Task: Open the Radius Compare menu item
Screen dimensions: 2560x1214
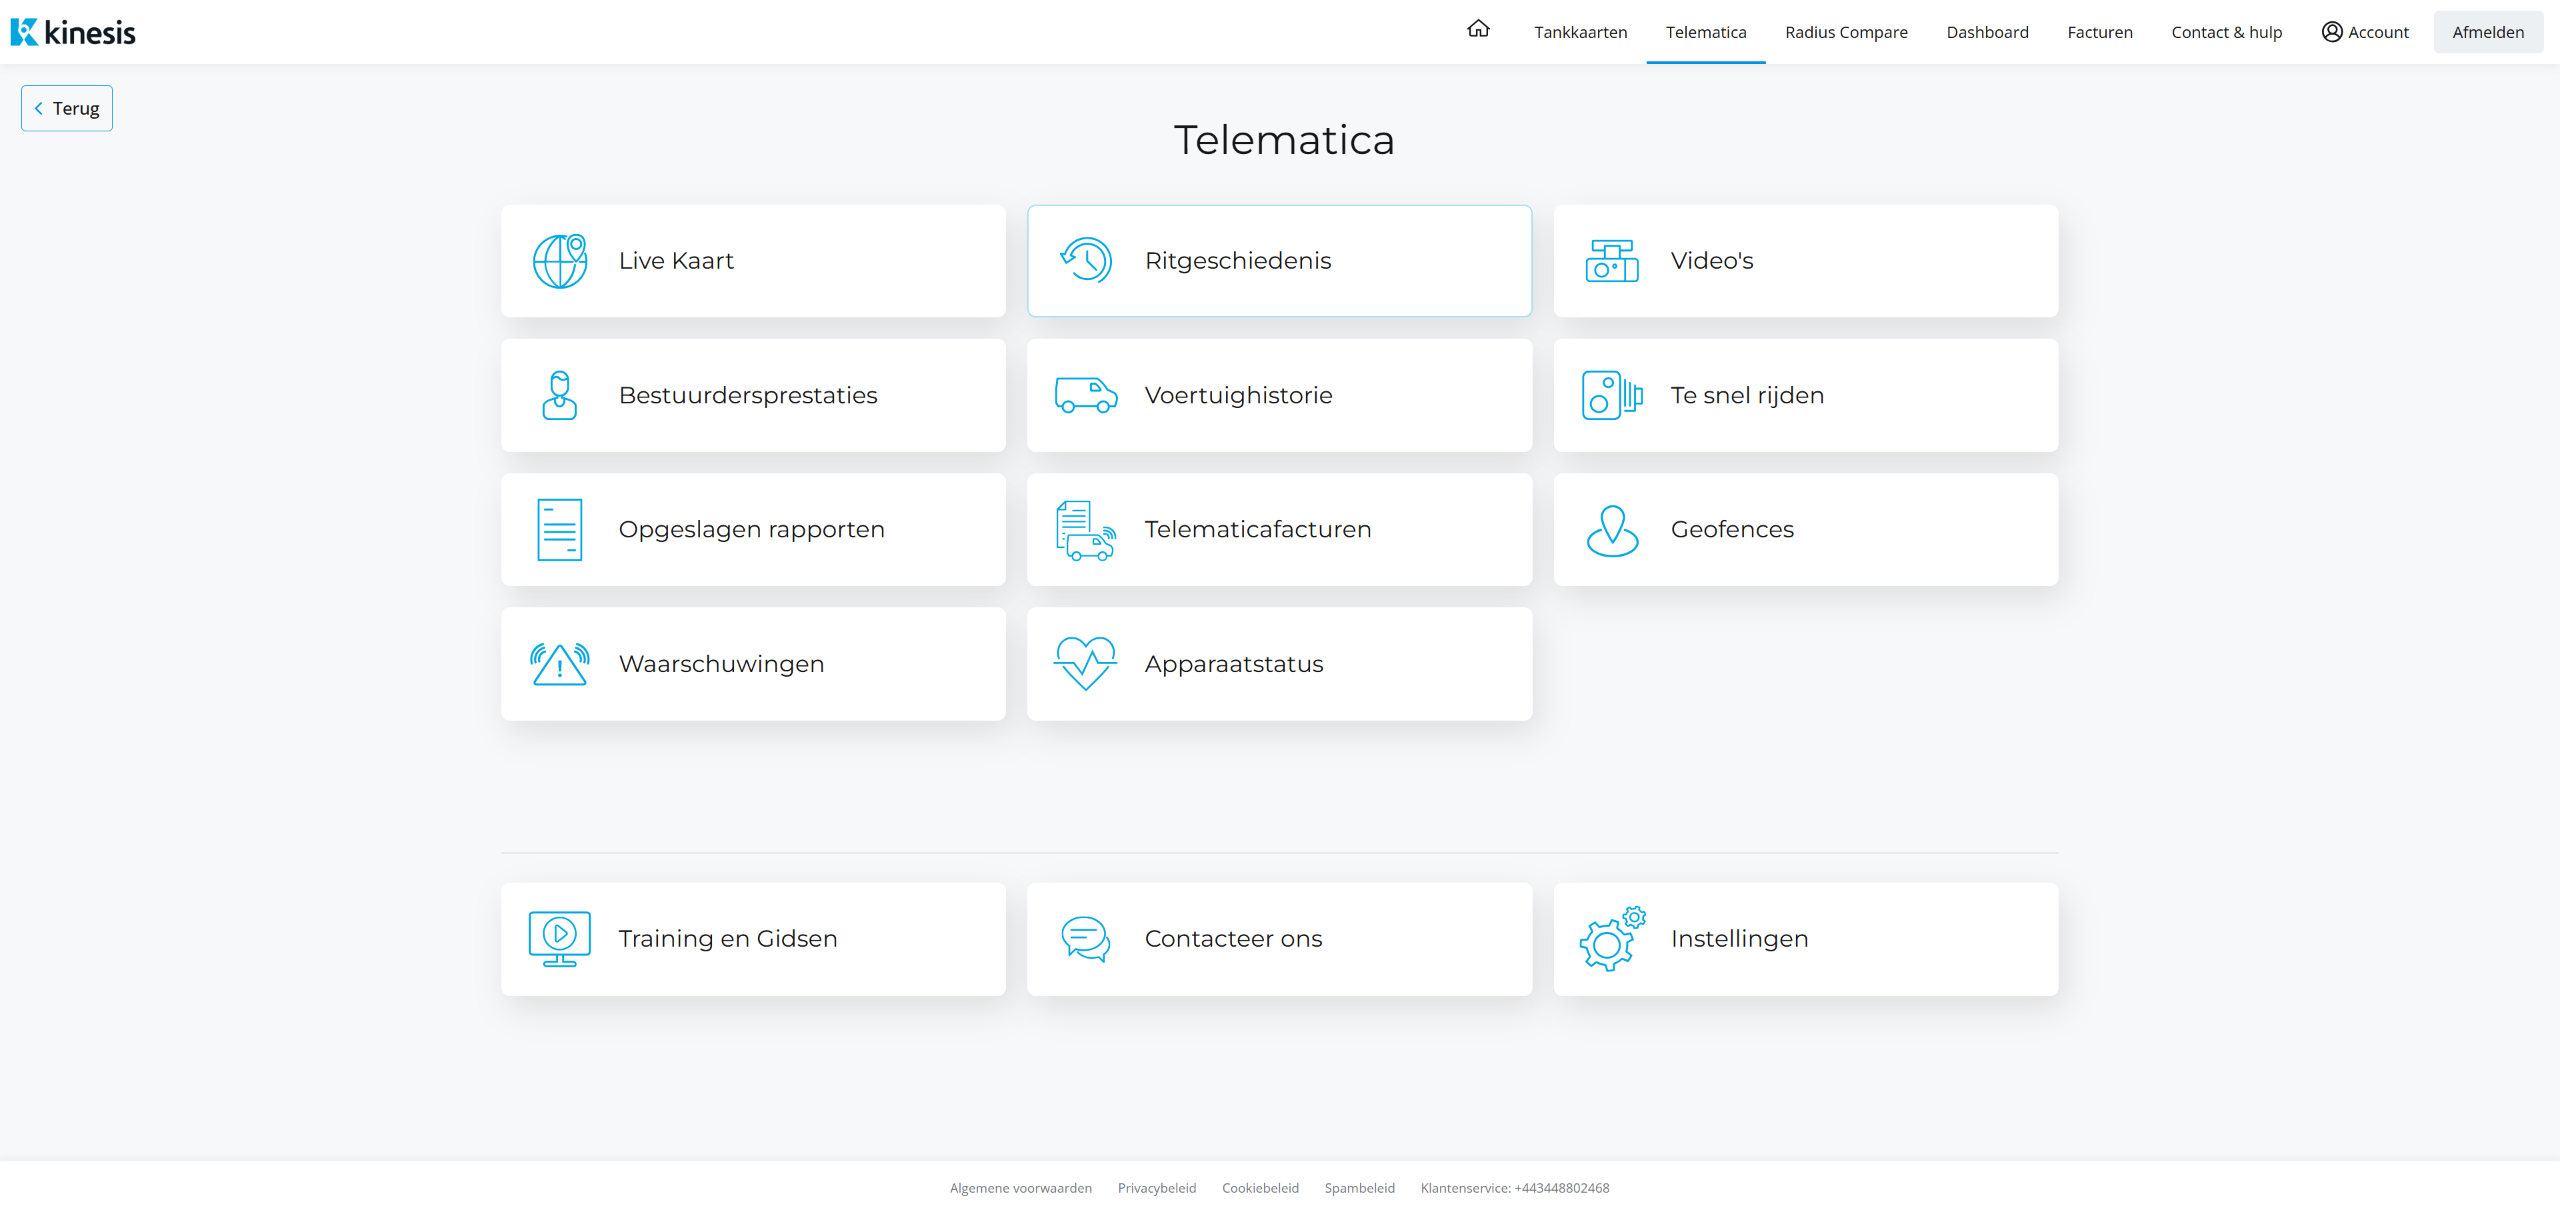Action: pyautogui.click(x=1846, y=32)
